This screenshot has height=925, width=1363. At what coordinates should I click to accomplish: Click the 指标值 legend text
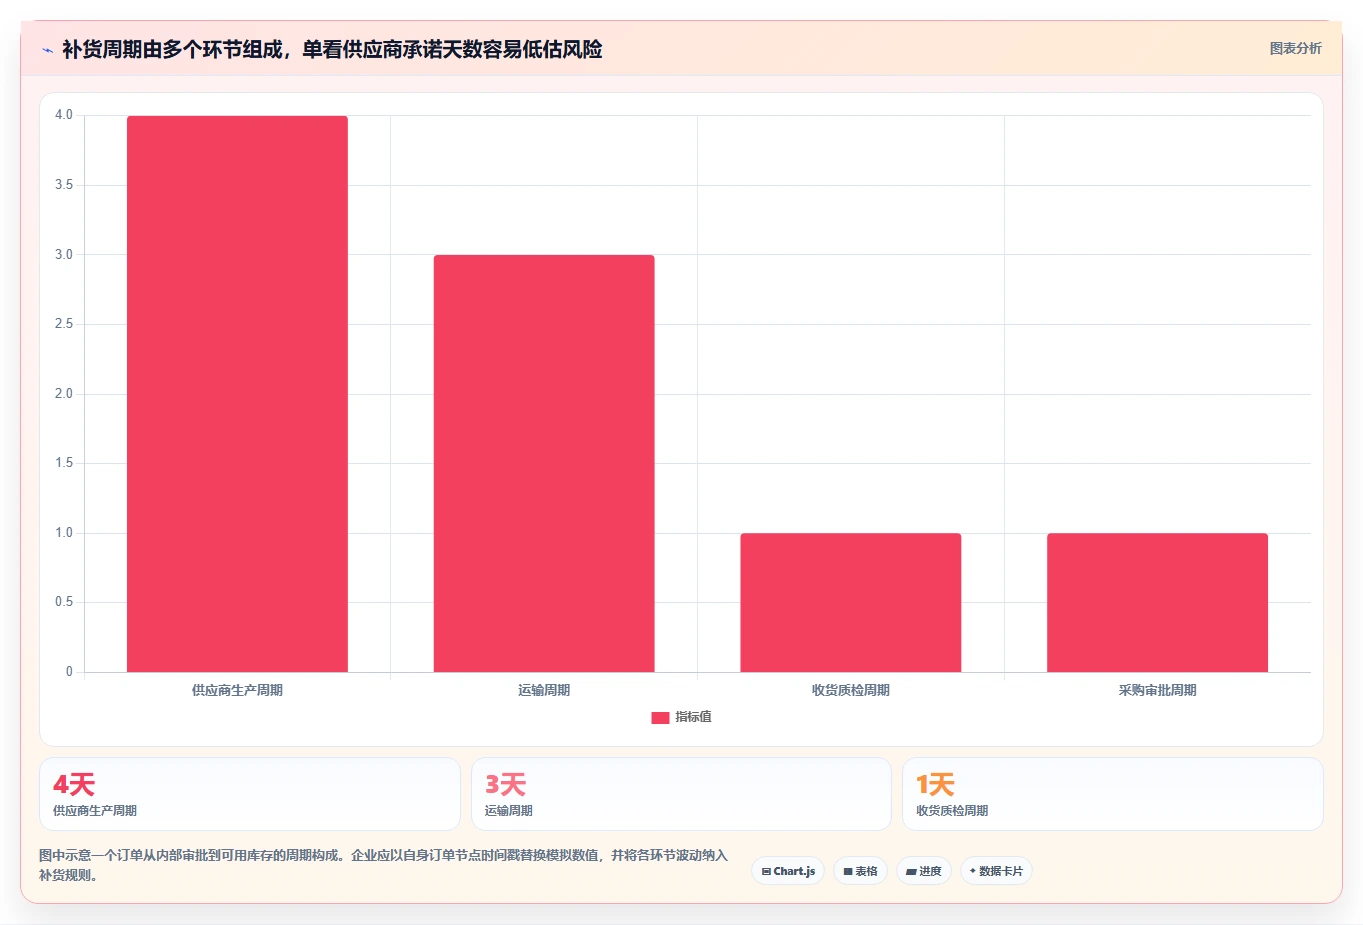click(693, 717)
